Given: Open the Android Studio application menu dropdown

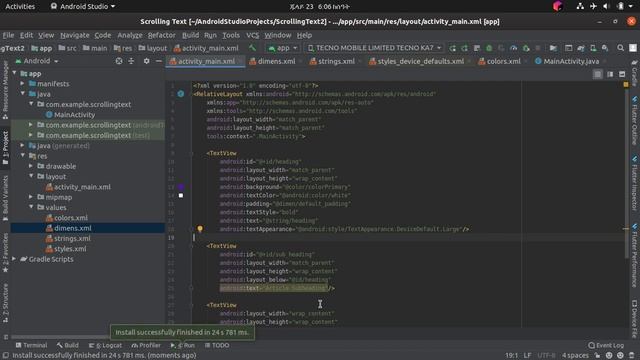Looking at the screenshot, I should click(83, 6).
